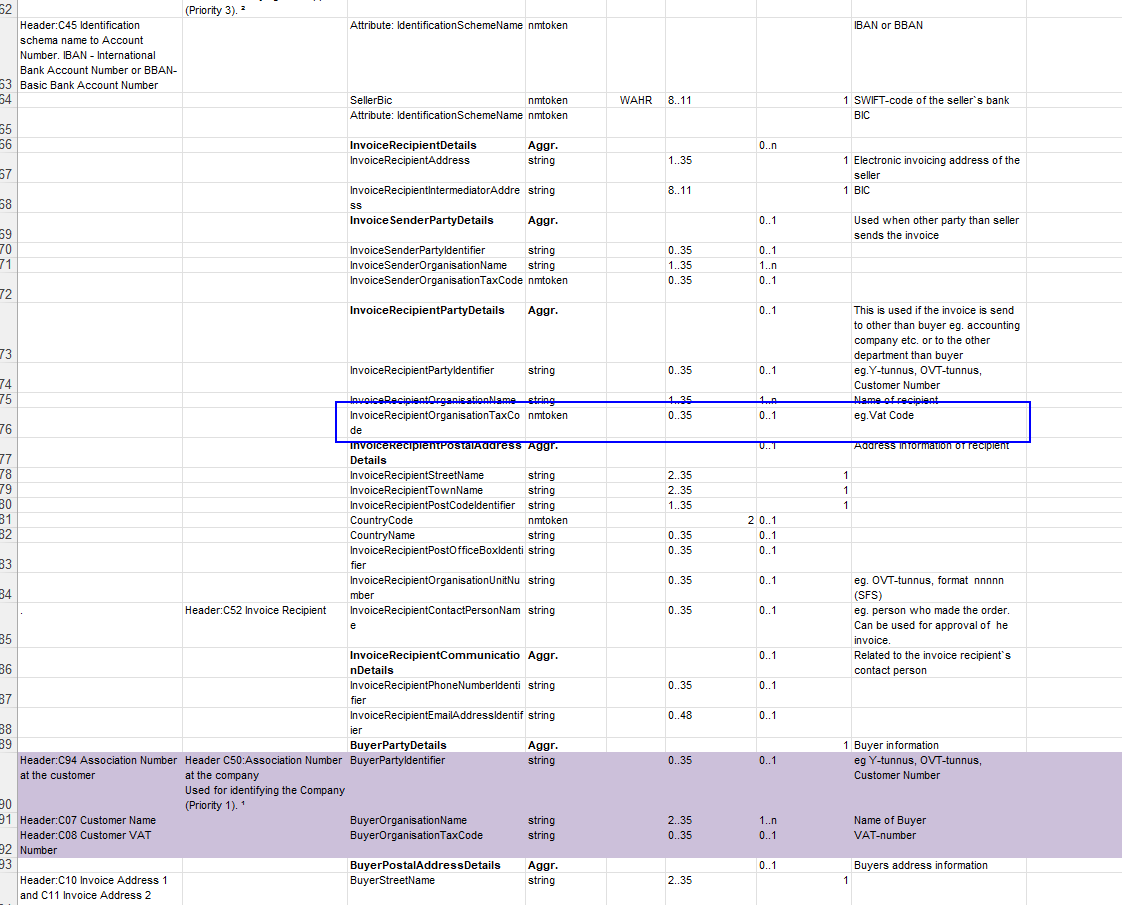The height and width of the screenshot is (905, 1122).
Task: Click 'Buyers address information' cell
Action: 938,865
